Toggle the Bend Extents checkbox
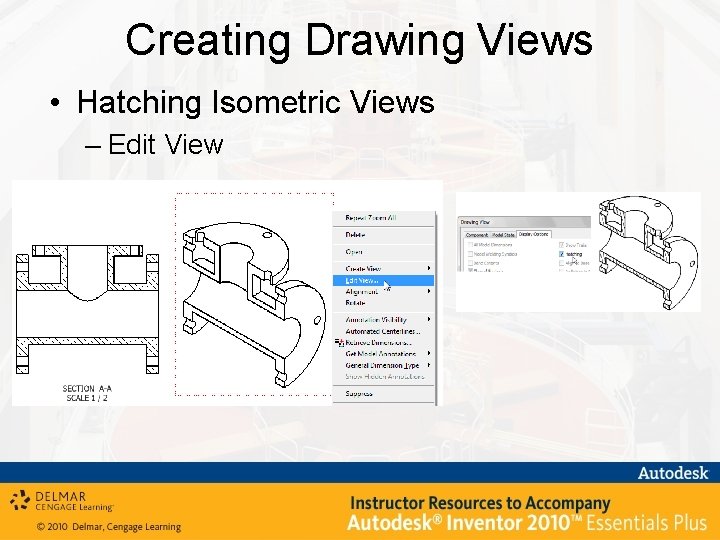The height and width of the screenshot is (540, 720). (x=470, y=263)
